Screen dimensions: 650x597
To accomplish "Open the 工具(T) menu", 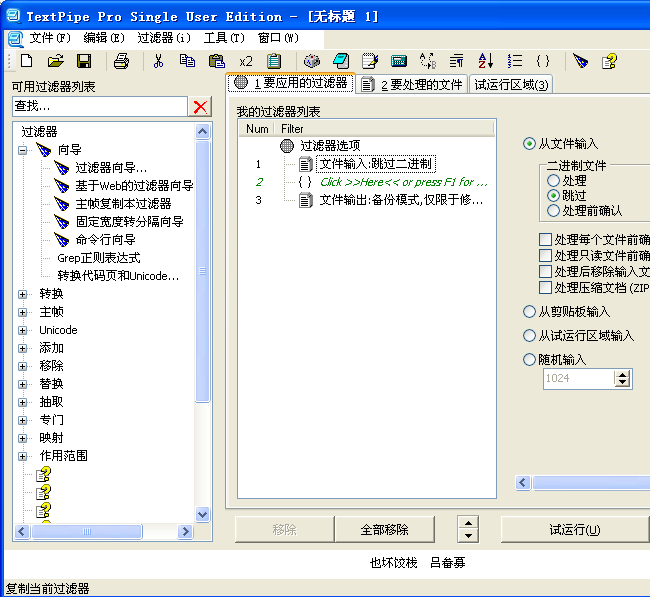I will tap(223, 38).
